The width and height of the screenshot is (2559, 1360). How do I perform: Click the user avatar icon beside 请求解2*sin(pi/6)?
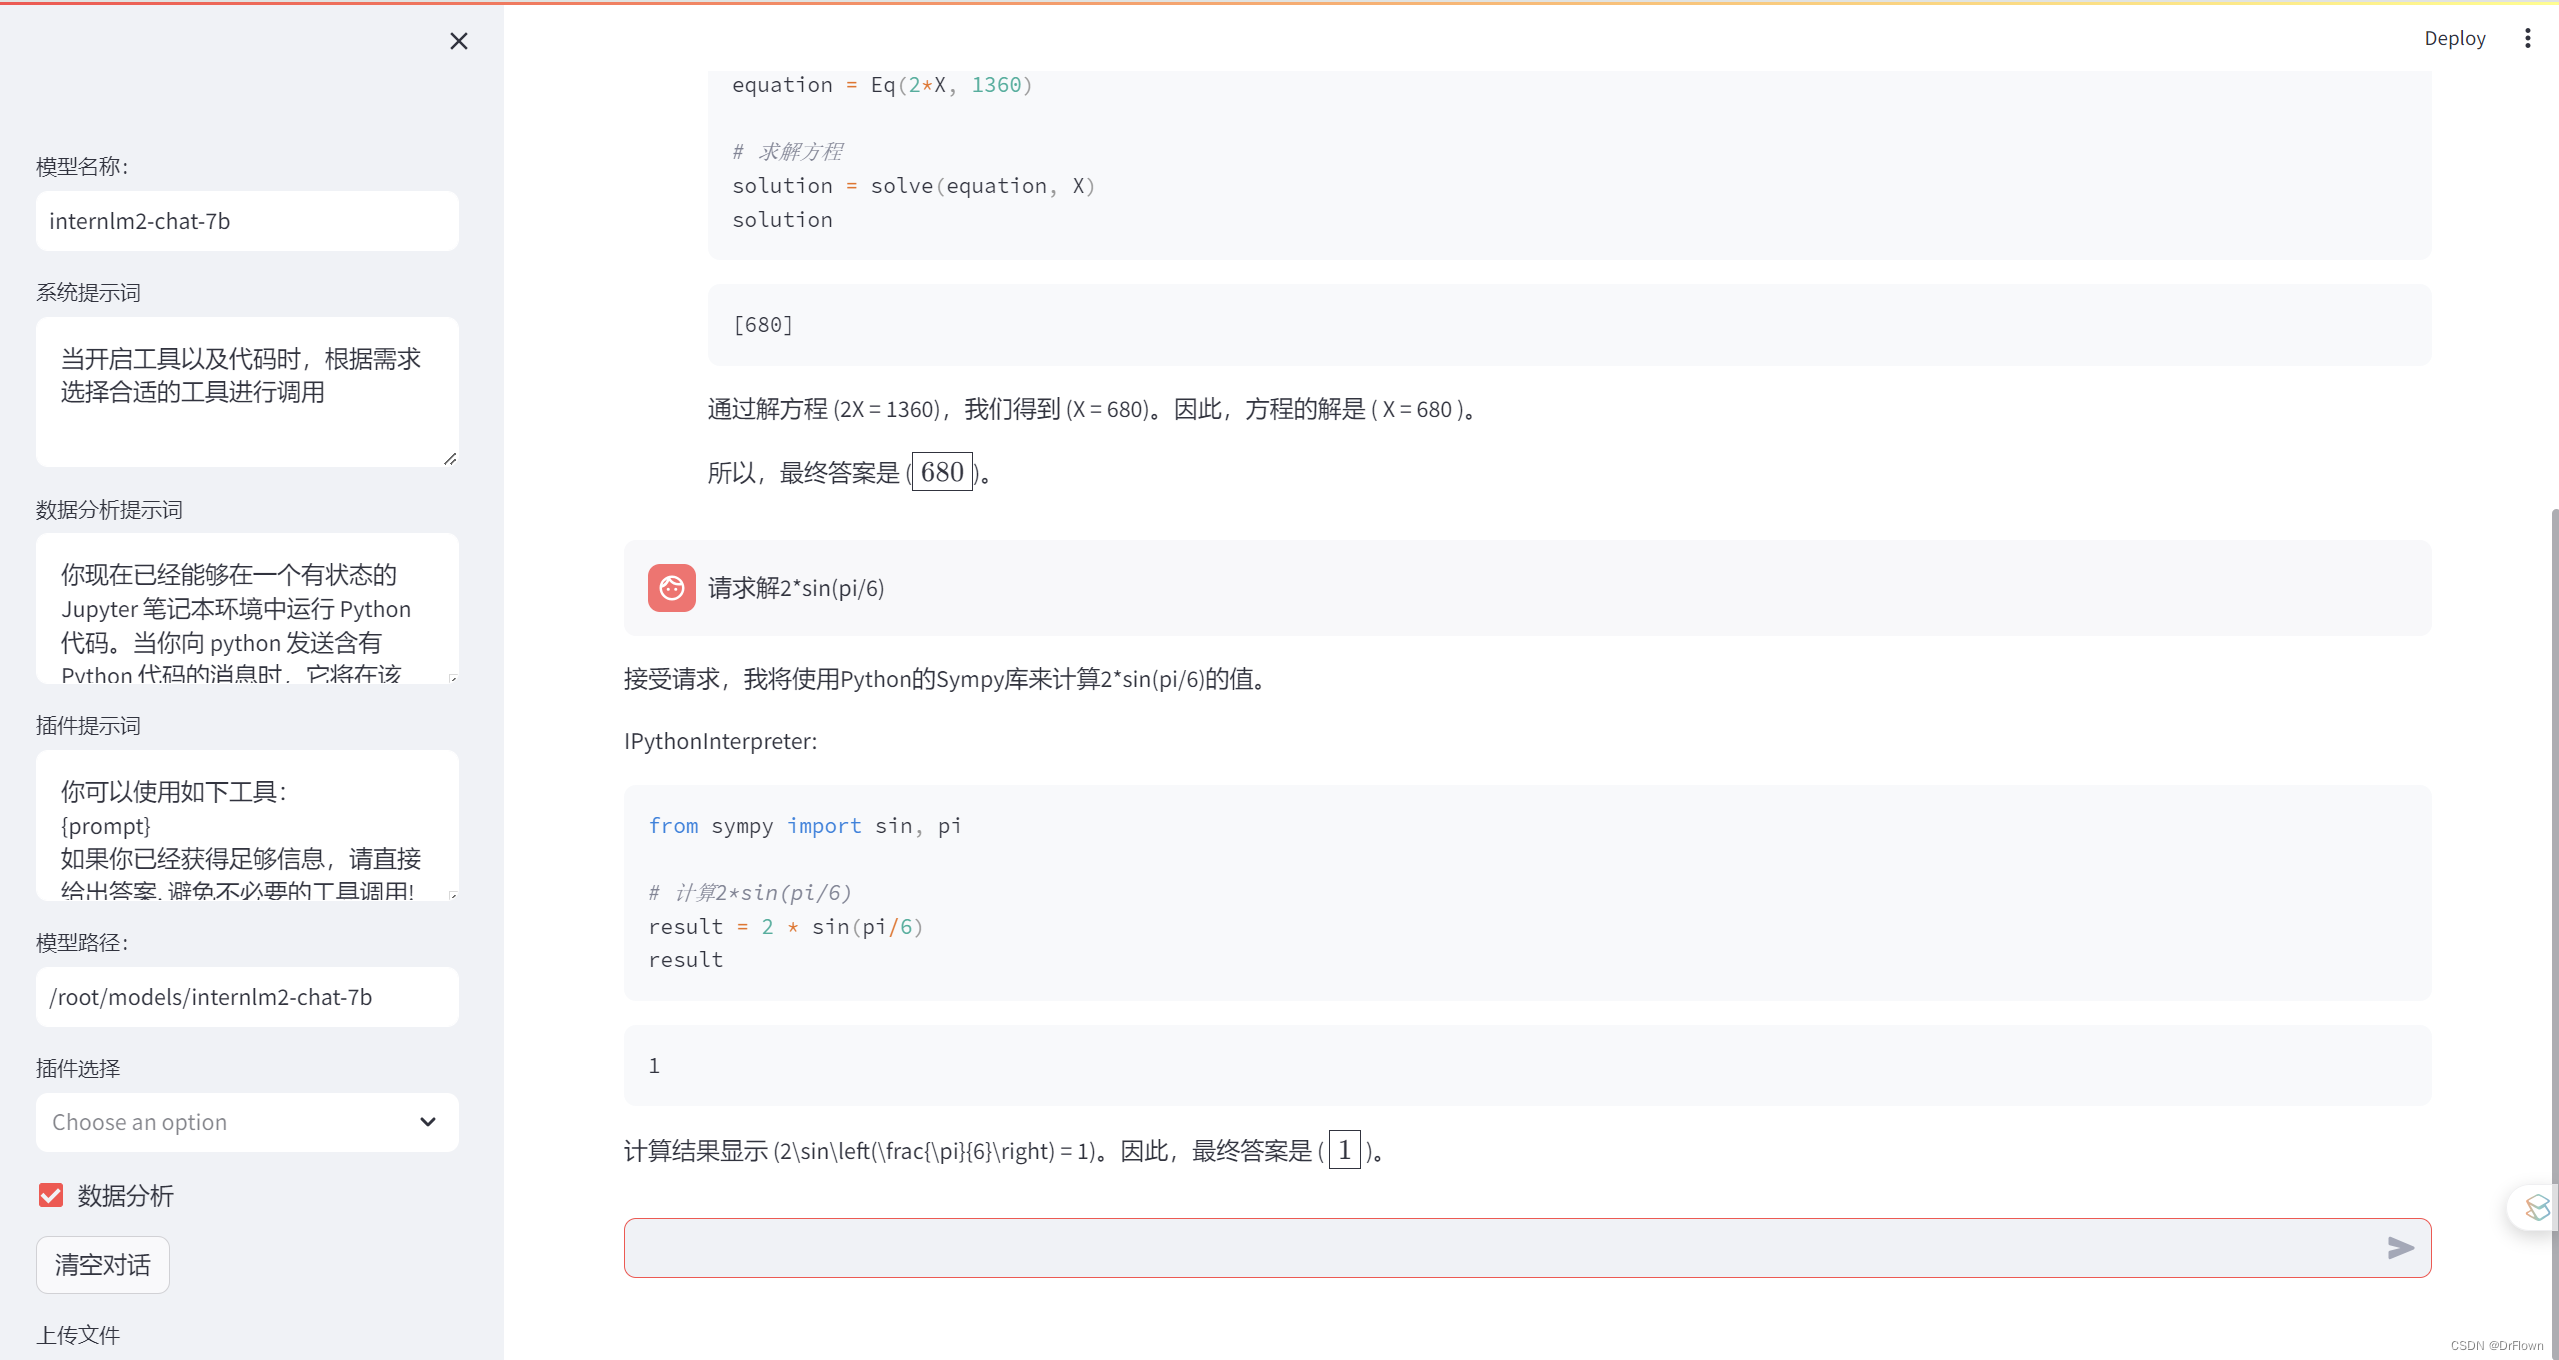point(671,588)
